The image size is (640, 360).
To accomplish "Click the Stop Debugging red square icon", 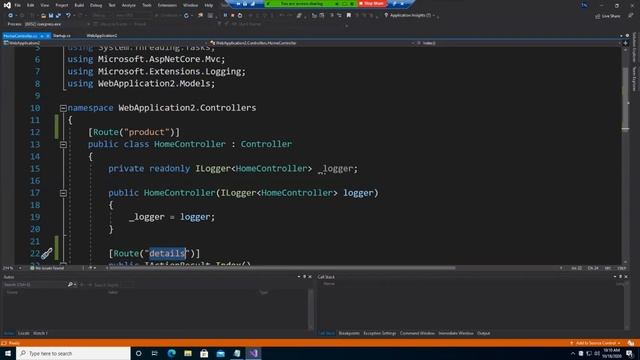I will click(x=233, y=16).
